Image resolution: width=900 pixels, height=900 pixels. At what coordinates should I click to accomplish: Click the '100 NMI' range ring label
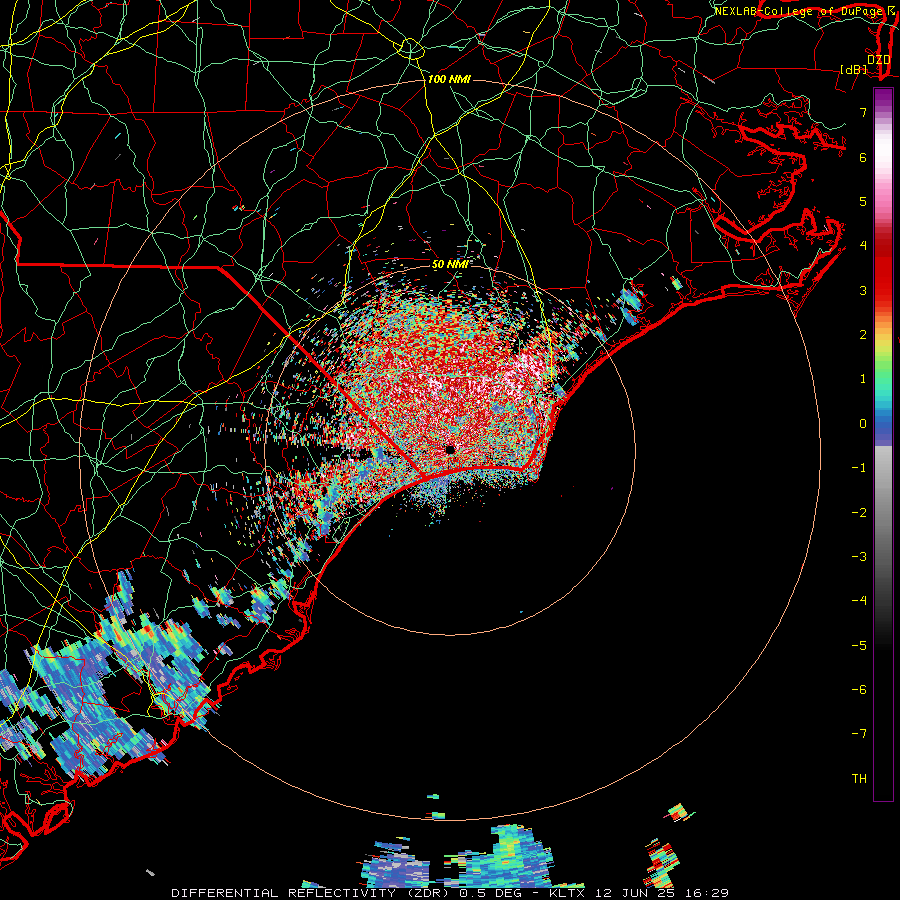pos(449,79)
